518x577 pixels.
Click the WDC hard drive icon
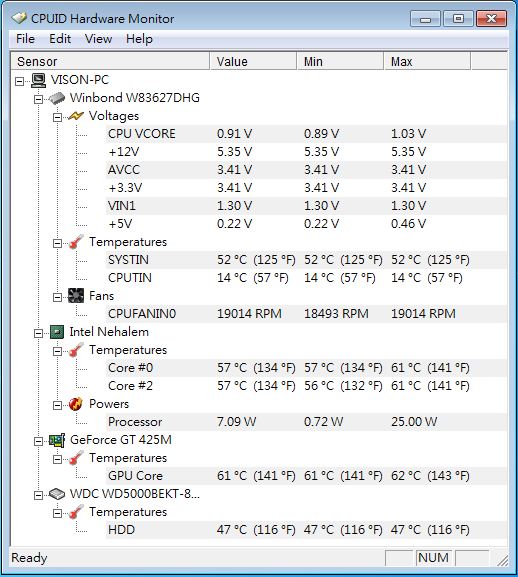coord(57,494)
